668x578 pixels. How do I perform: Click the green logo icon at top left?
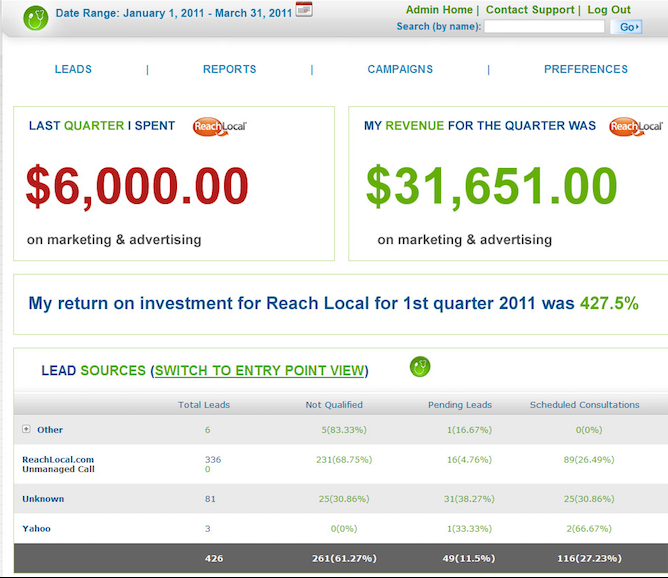pos(36,17)
